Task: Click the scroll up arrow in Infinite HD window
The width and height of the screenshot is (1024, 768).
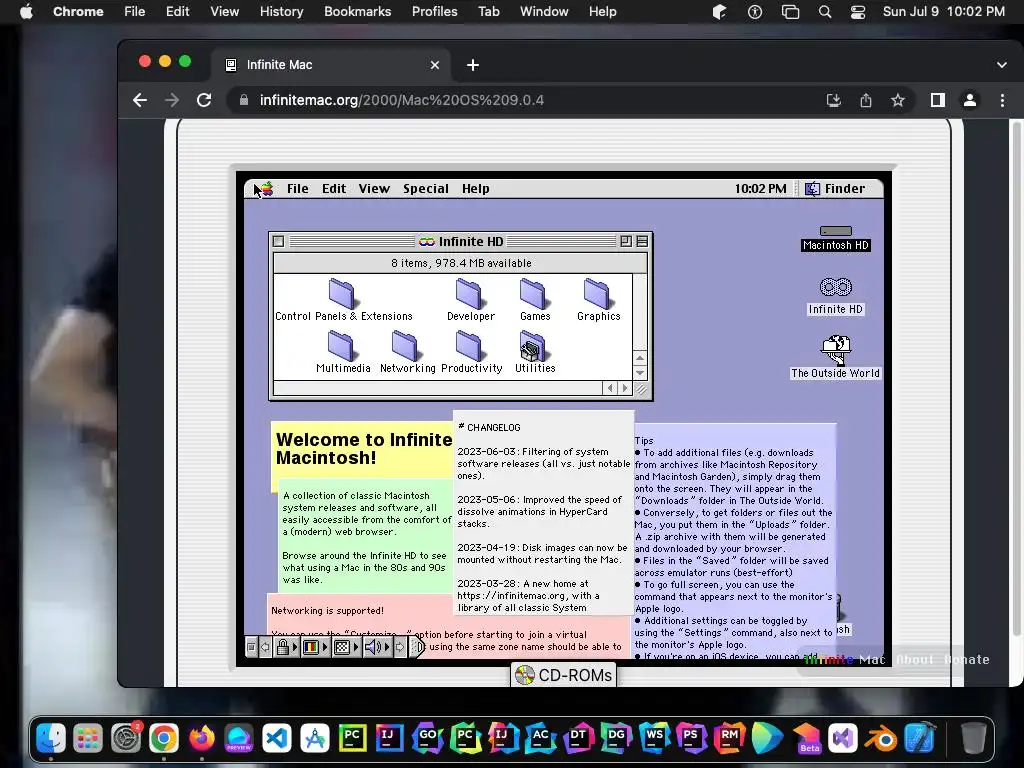Action: coord(640,358)
